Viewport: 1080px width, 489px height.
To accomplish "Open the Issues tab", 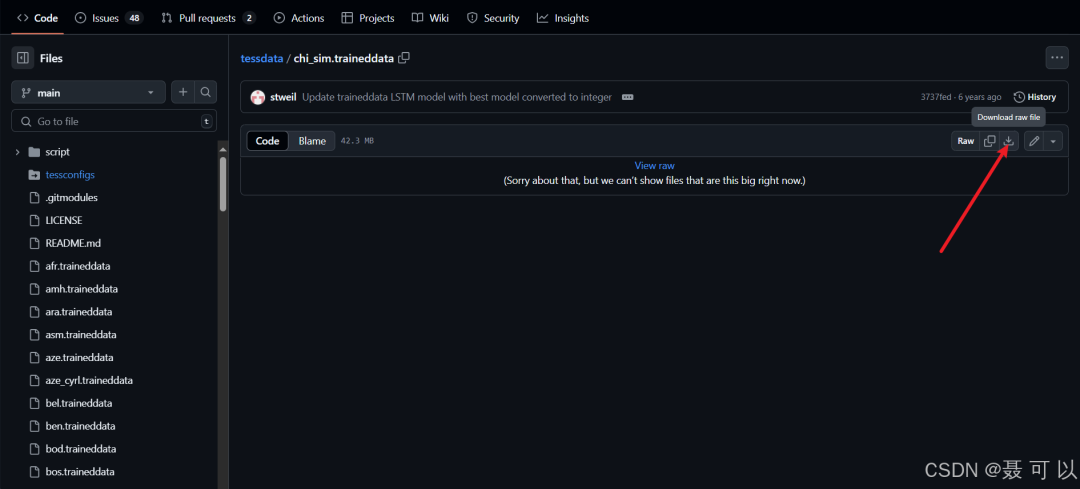I will click(x=108, y=18).
